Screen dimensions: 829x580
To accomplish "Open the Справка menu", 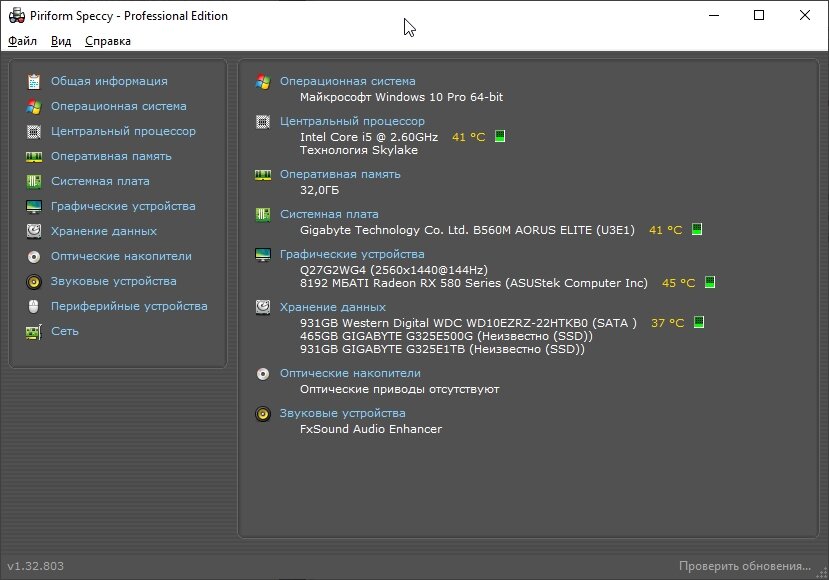I will pos(108,41).
